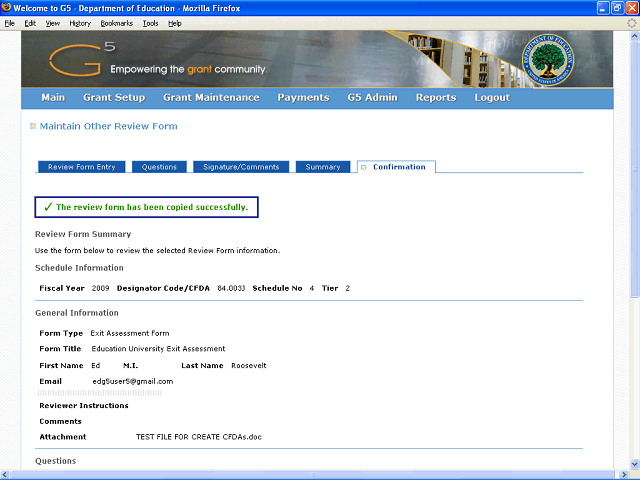Open the History menu
The height and width of the screenshot is (480, 640).
coord(80,23)
